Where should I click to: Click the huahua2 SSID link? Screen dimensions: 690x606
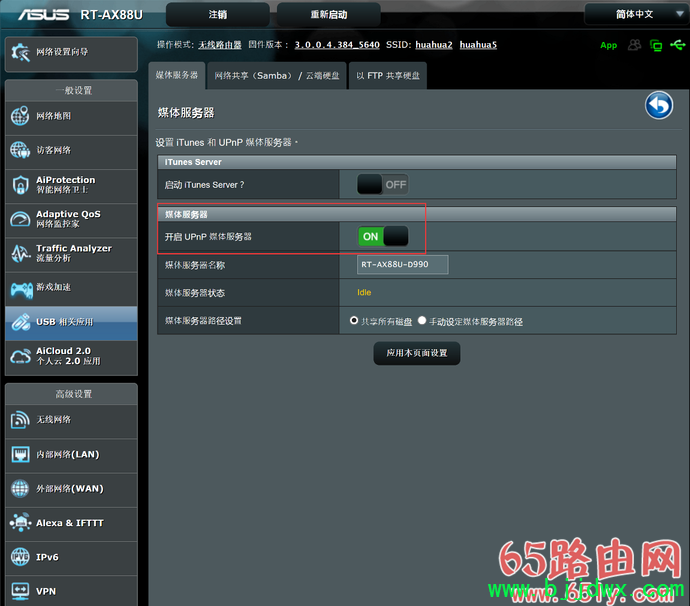pyautogui.click(x=434, y=45)
